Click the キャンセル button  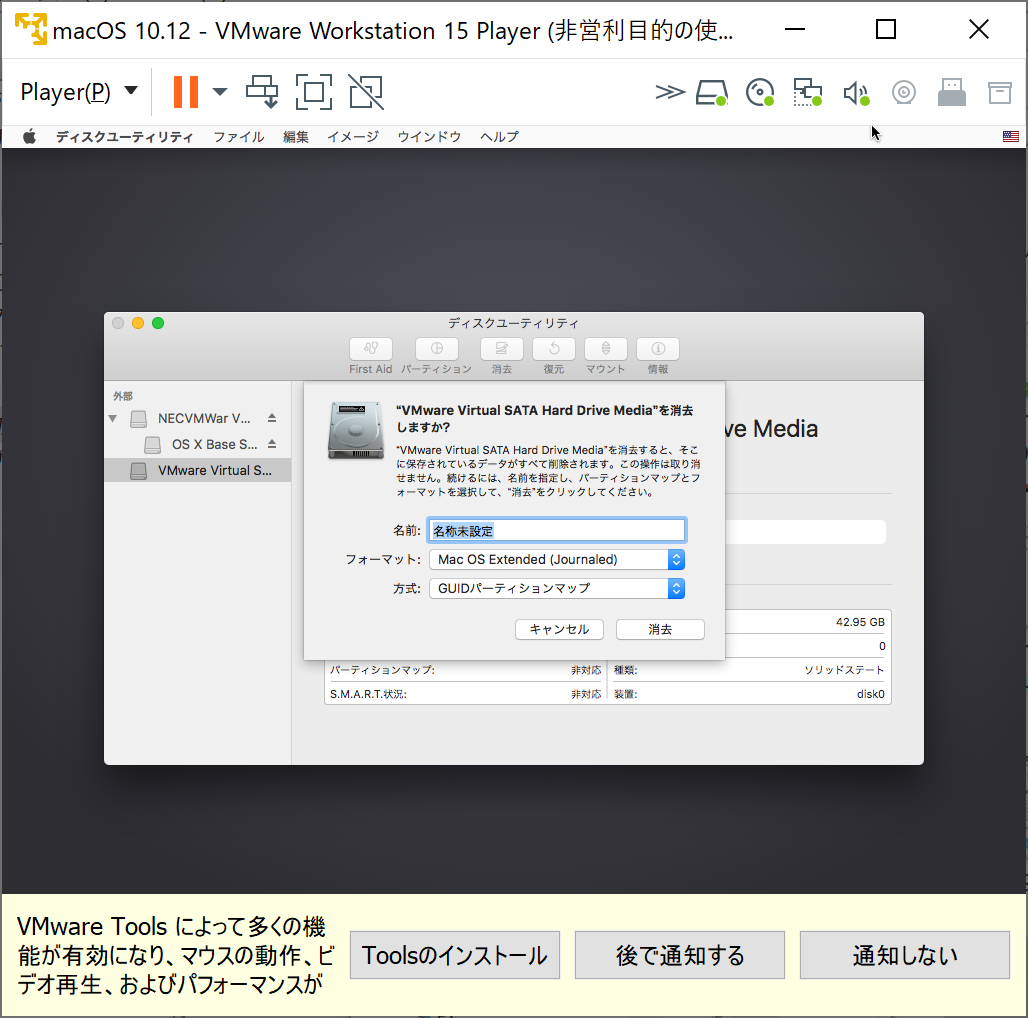[559, 629]
